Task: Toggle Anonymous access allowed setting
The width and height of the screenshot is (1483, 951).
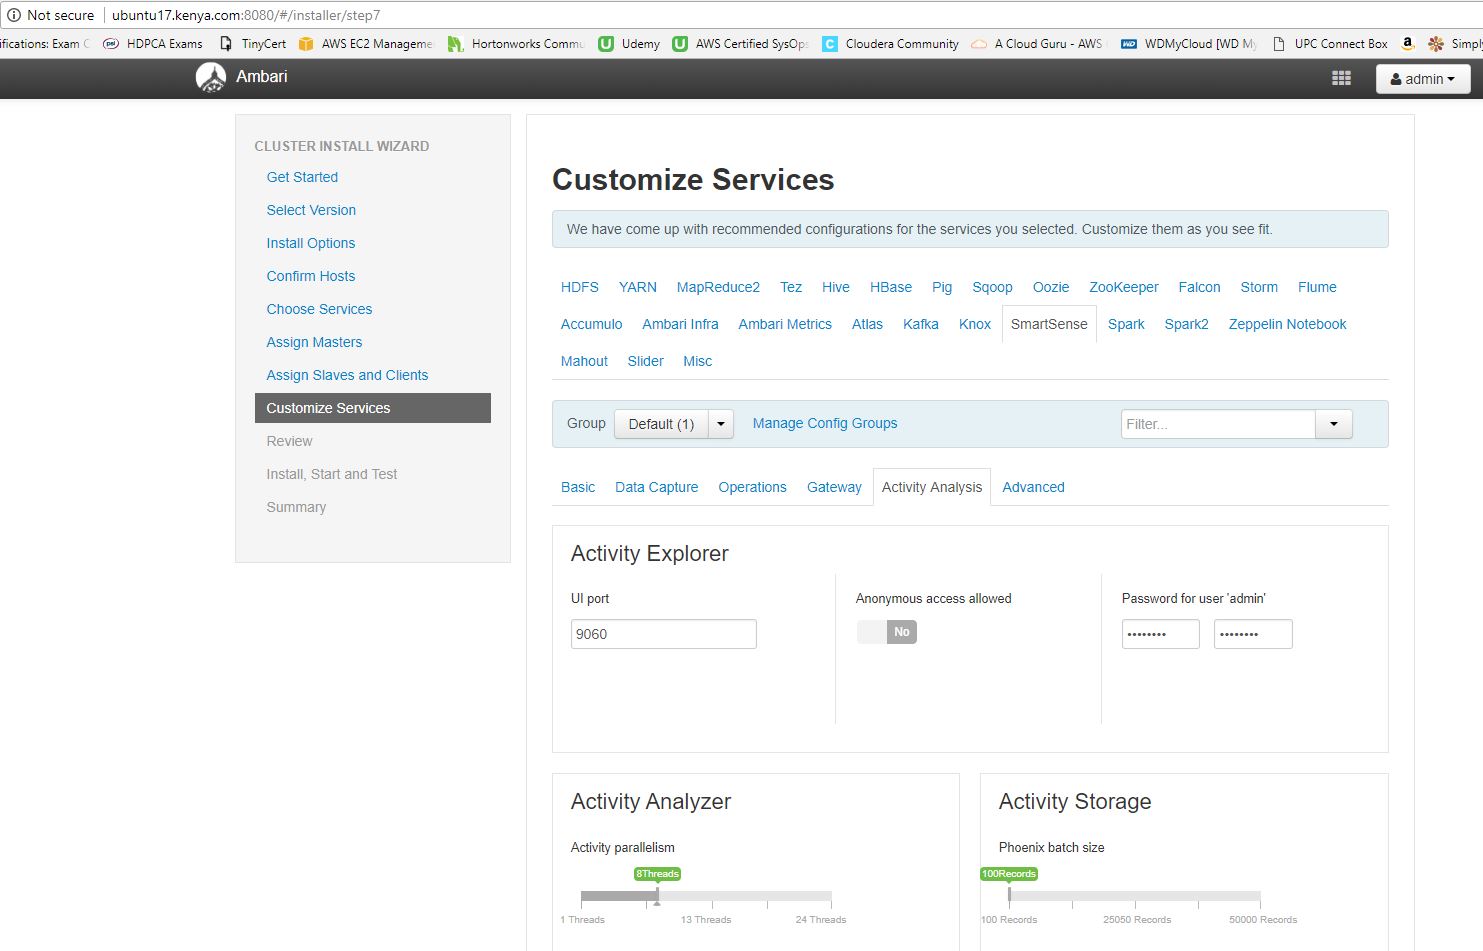Action: pos(886,632)
